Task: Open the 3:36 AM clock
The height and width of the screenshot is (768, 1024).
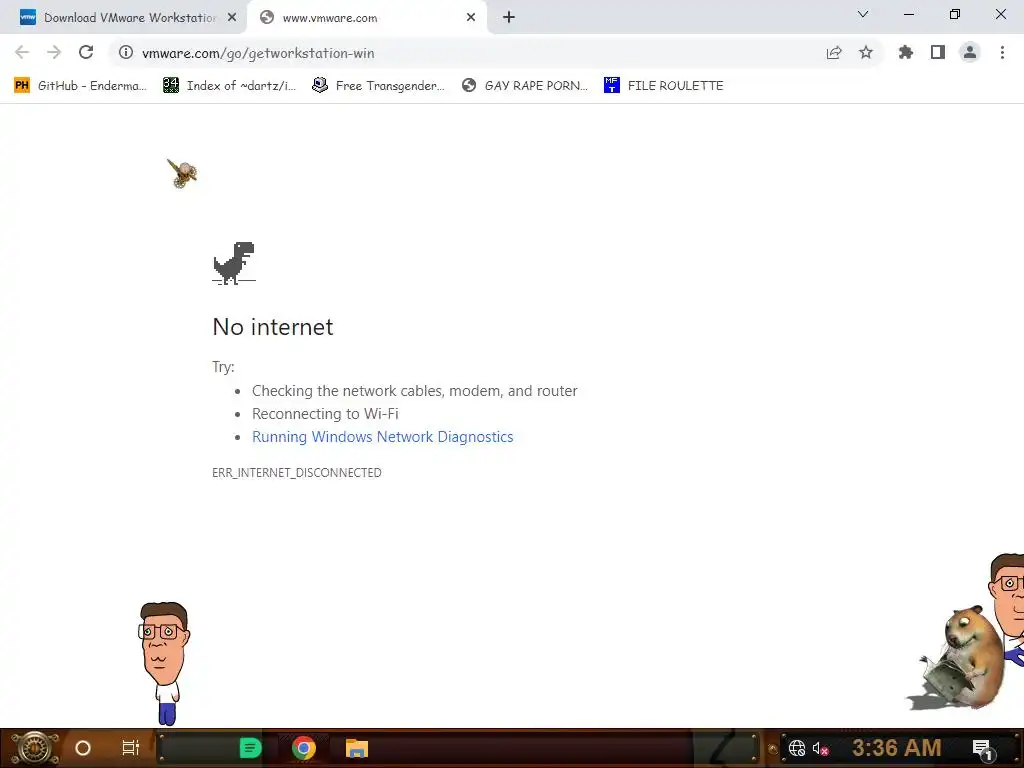Action: tap(896, 748)
